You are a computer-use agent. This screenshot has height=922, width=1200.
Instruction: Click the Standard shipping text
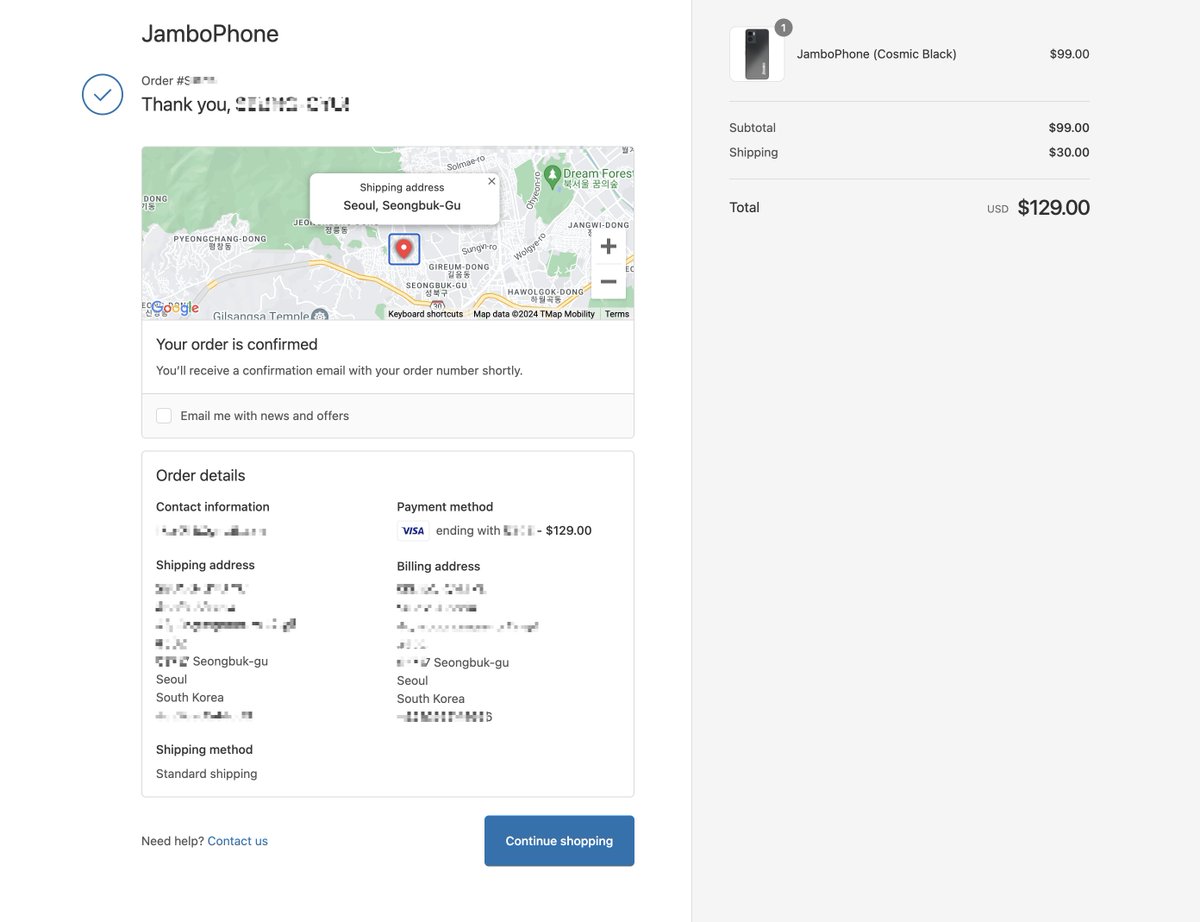[x=207, y=774]
